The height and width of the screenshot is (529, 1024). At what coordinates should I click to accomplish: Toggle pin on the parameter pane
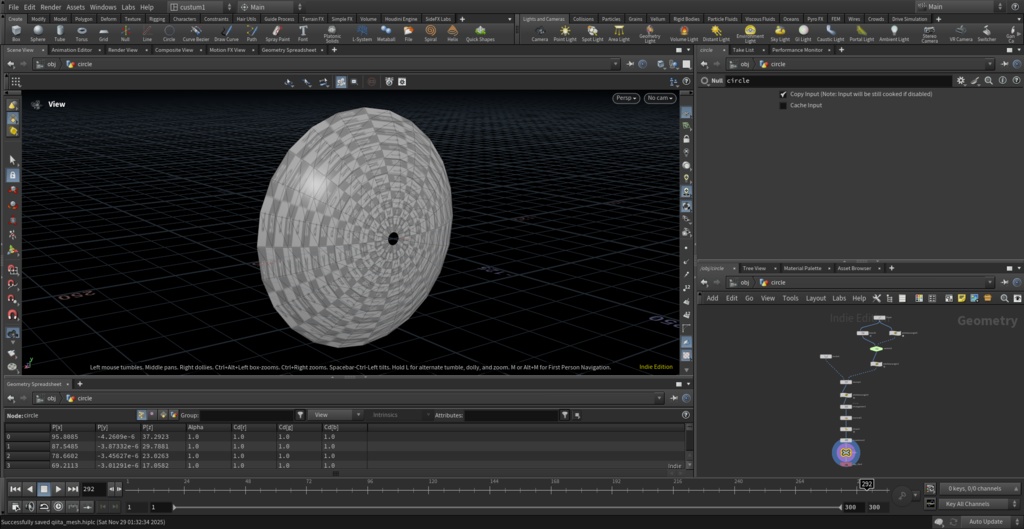[1006, 64]
